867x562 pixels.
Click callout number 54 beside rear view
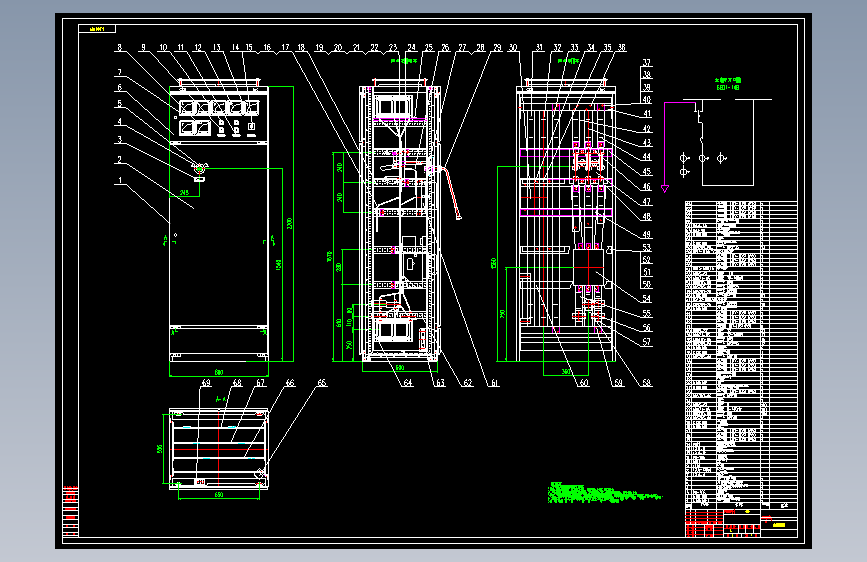click(646, 299)
